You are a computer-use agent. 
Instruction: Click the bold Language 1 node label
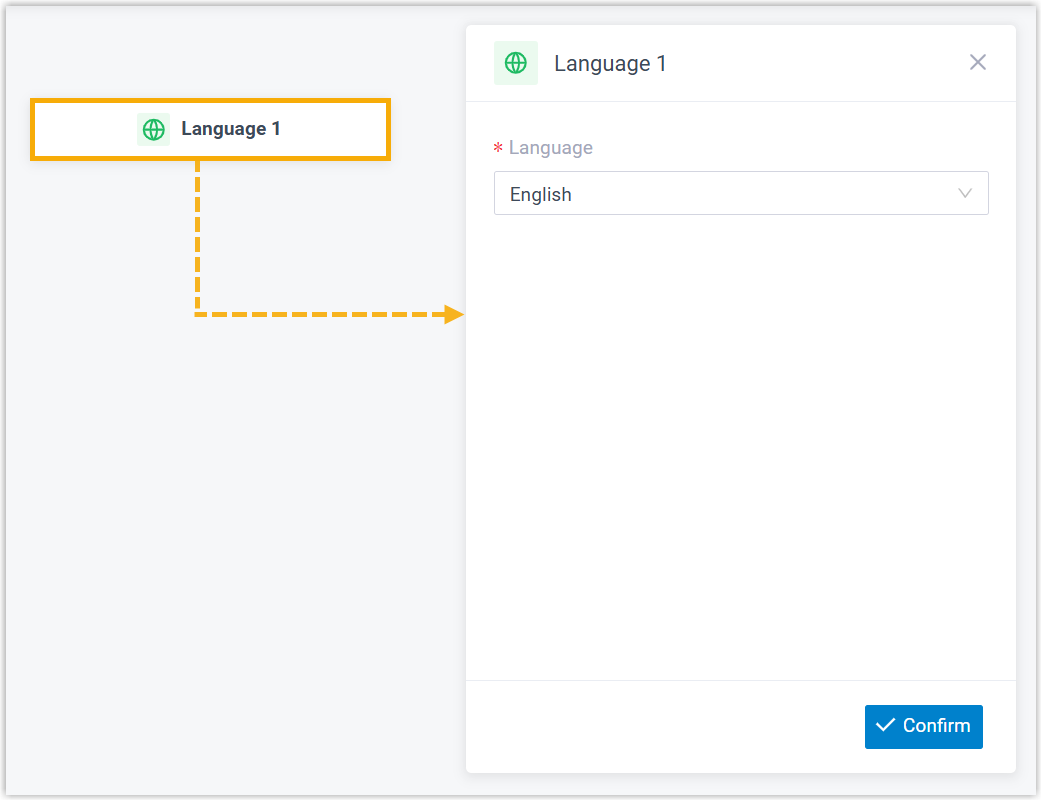point(230,129)
